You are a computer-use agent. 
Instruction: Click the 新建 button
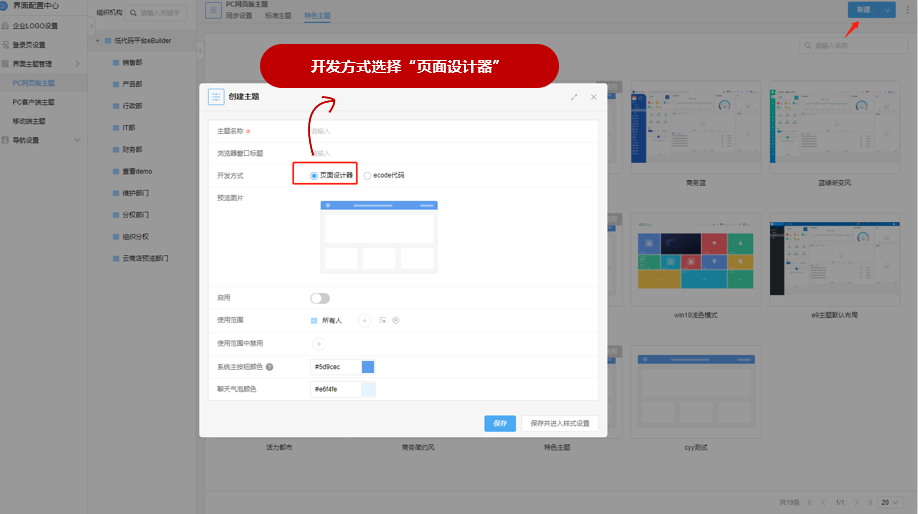click(864, 10)
